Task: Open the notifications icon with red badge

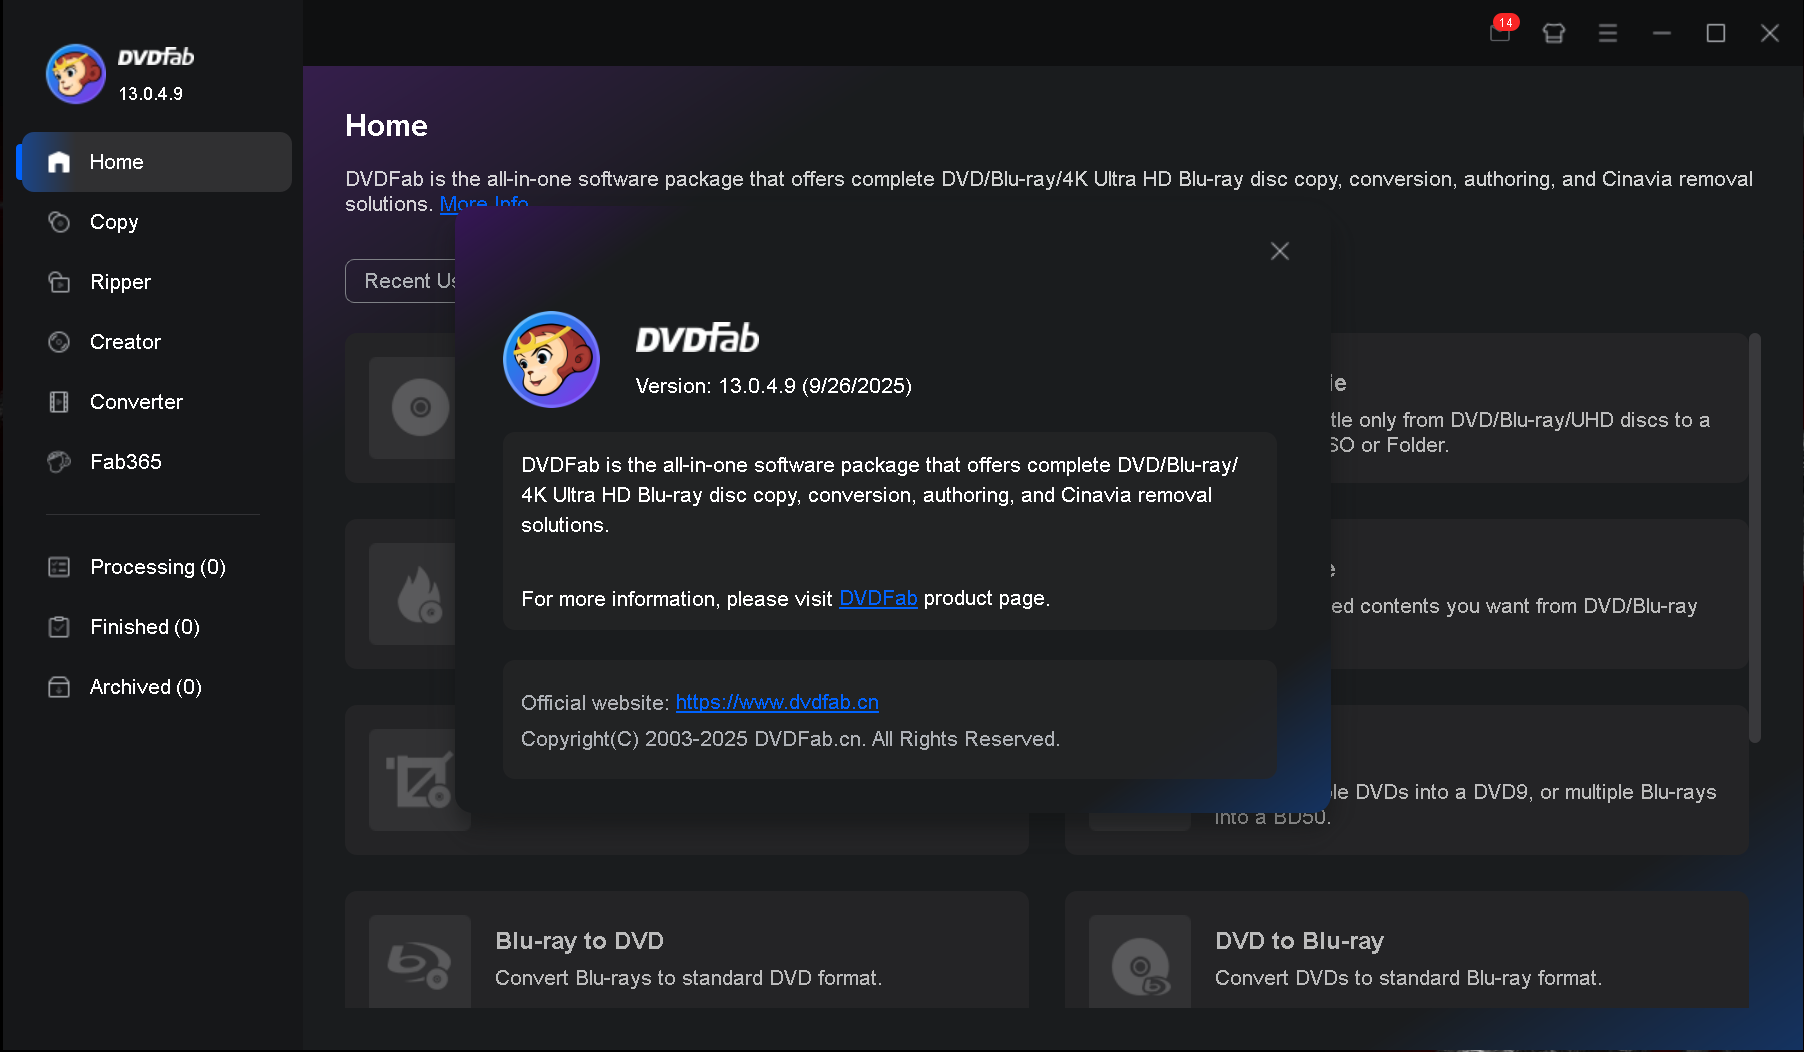Action: coord(1500,33)
